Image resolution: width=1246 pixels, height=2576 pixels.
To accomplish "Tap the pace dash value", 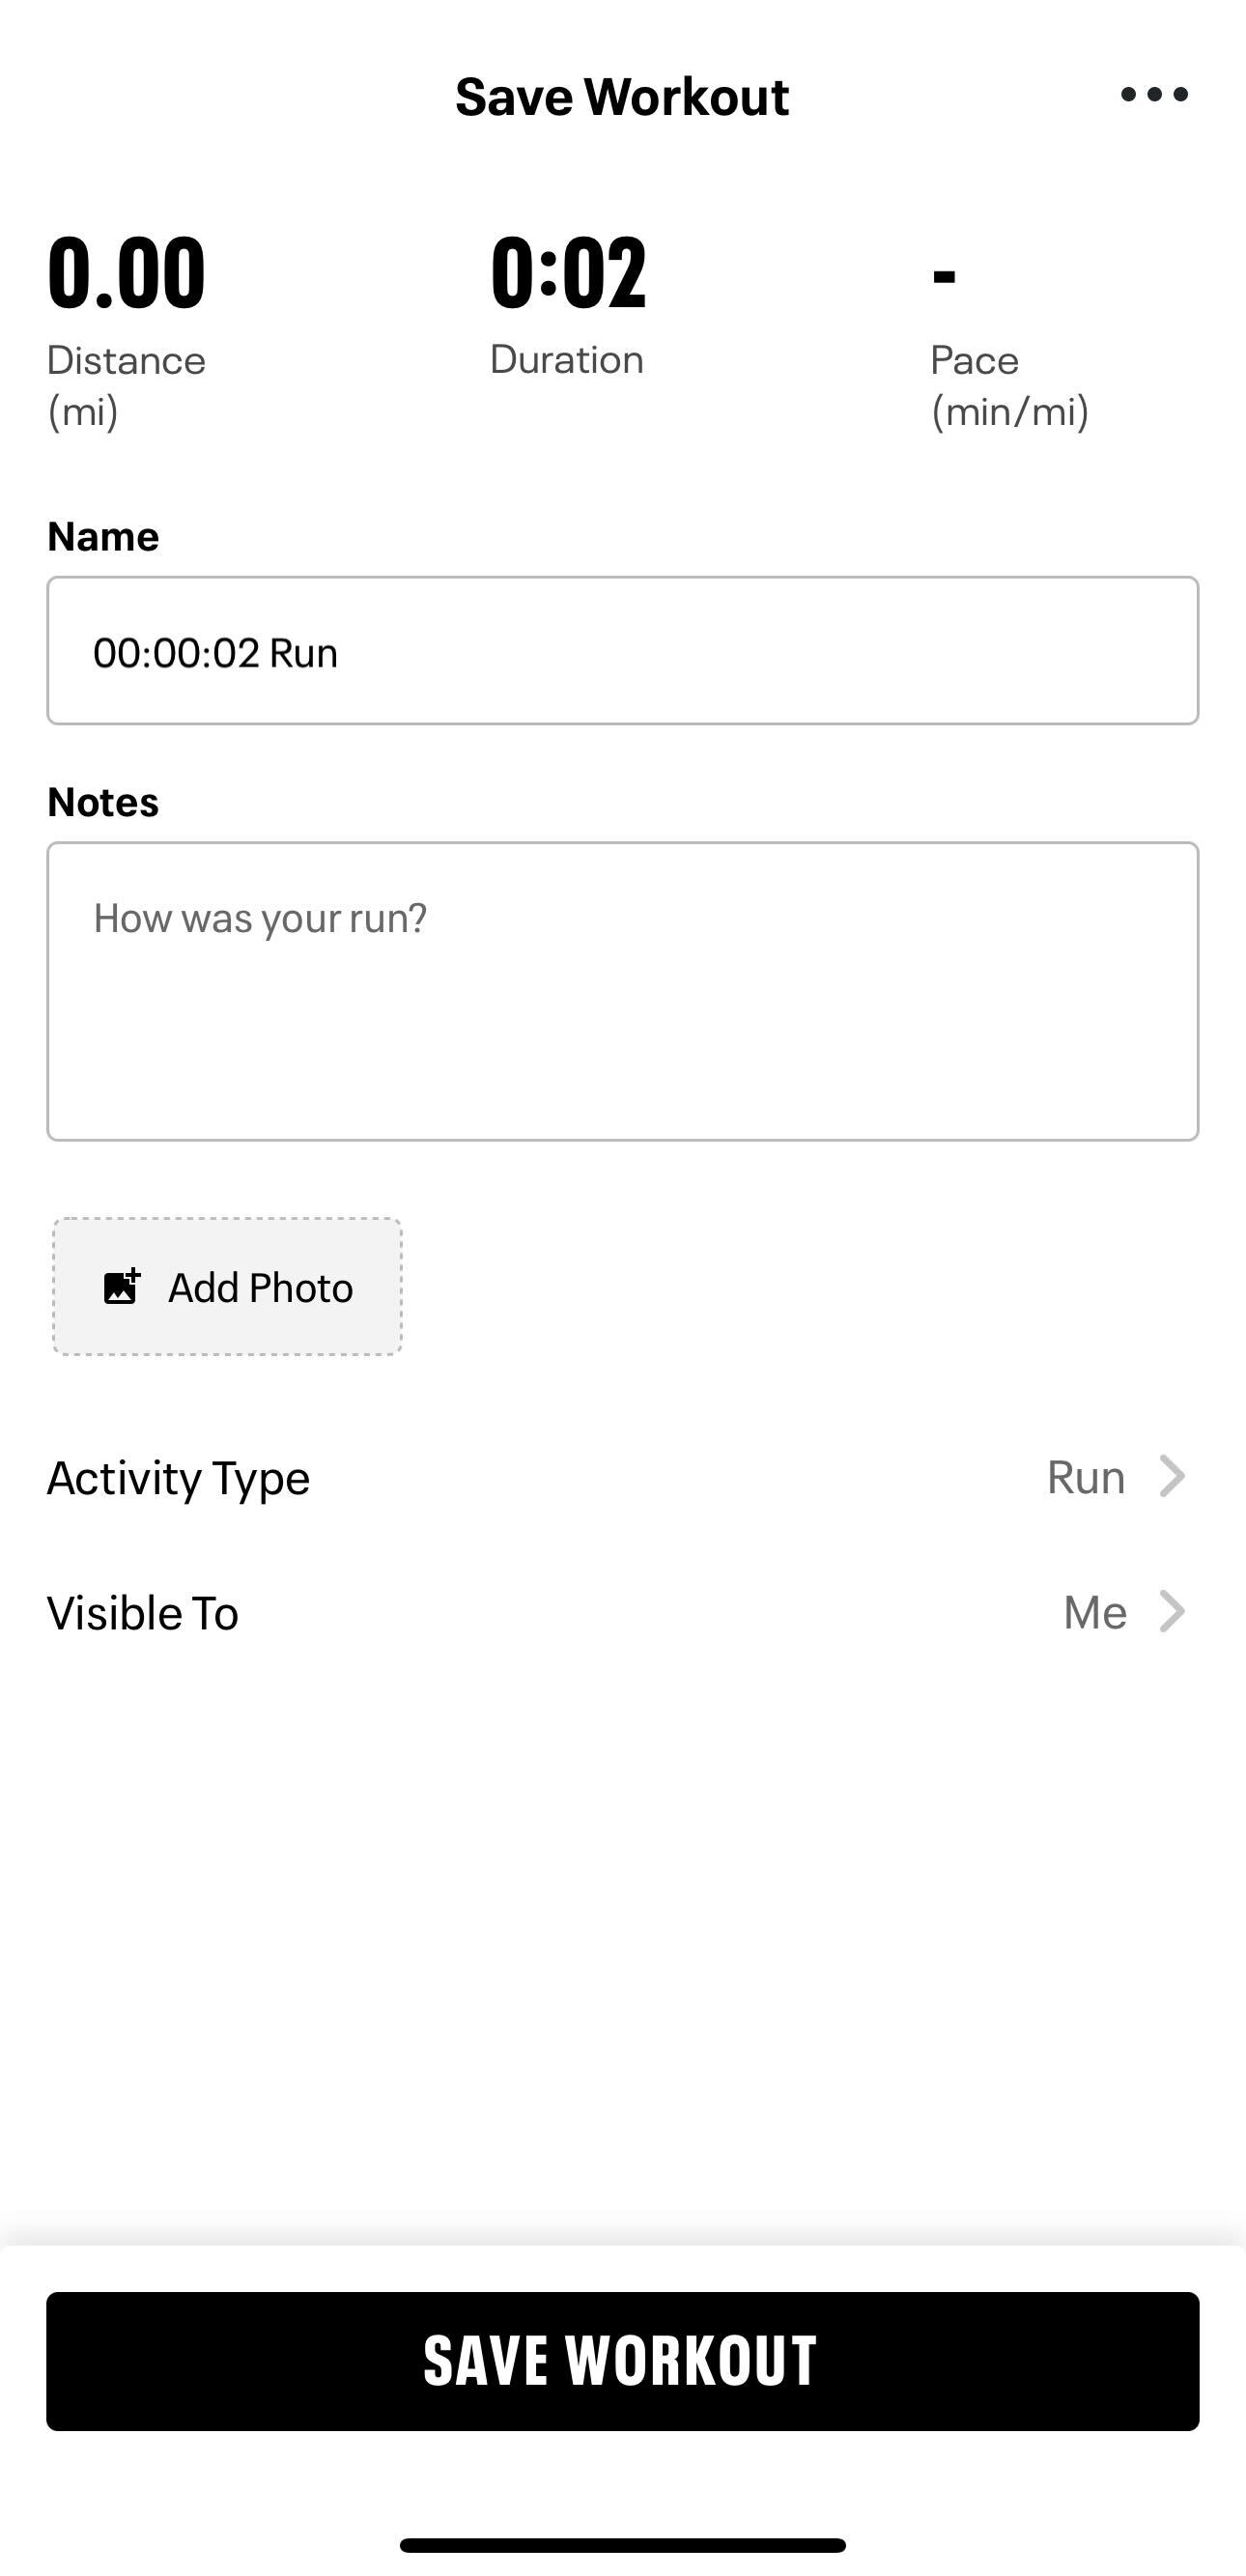I will click(944, 276).
